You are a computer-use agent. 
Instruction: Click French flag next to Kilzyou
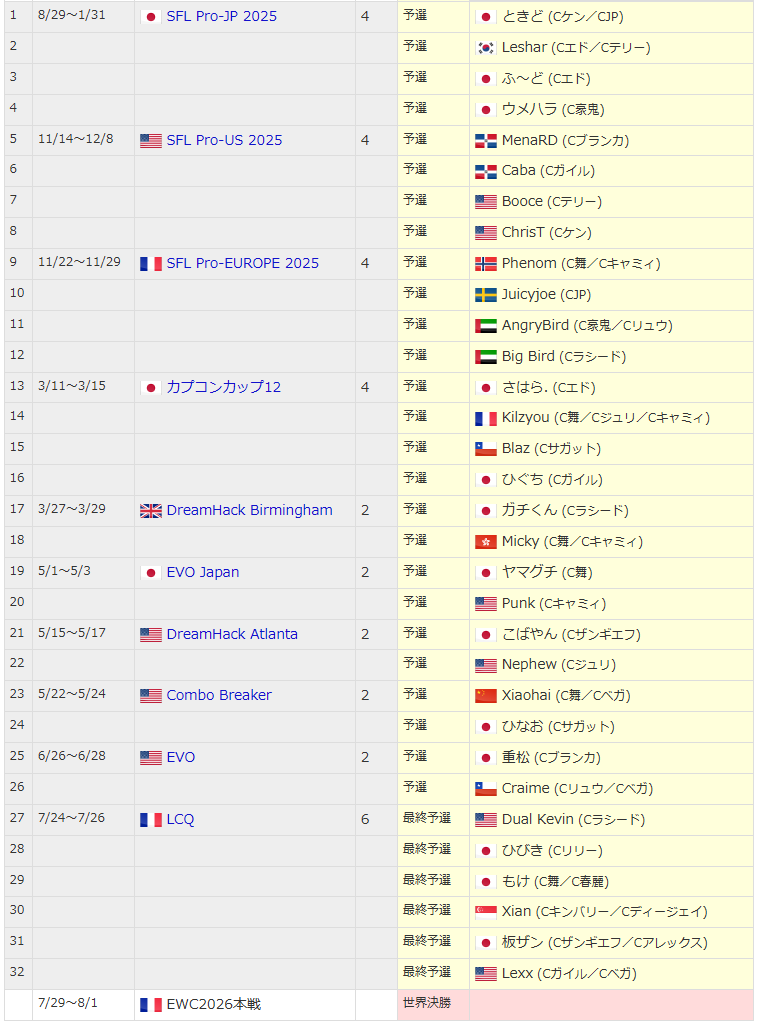[x=486, y=418]
